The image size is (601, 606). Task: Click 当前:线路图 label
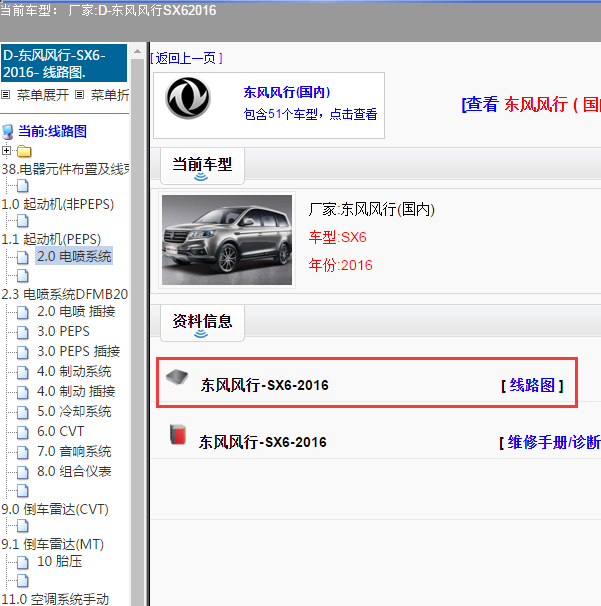click(53, 131)
